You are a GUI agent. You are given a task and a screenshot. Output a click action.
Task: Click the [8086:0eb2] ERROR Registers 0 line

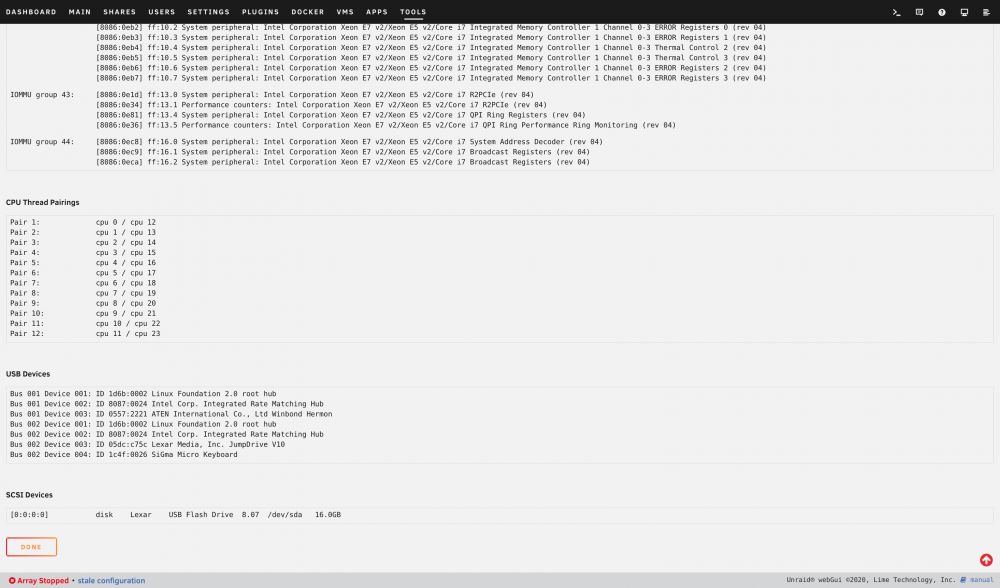431,27
